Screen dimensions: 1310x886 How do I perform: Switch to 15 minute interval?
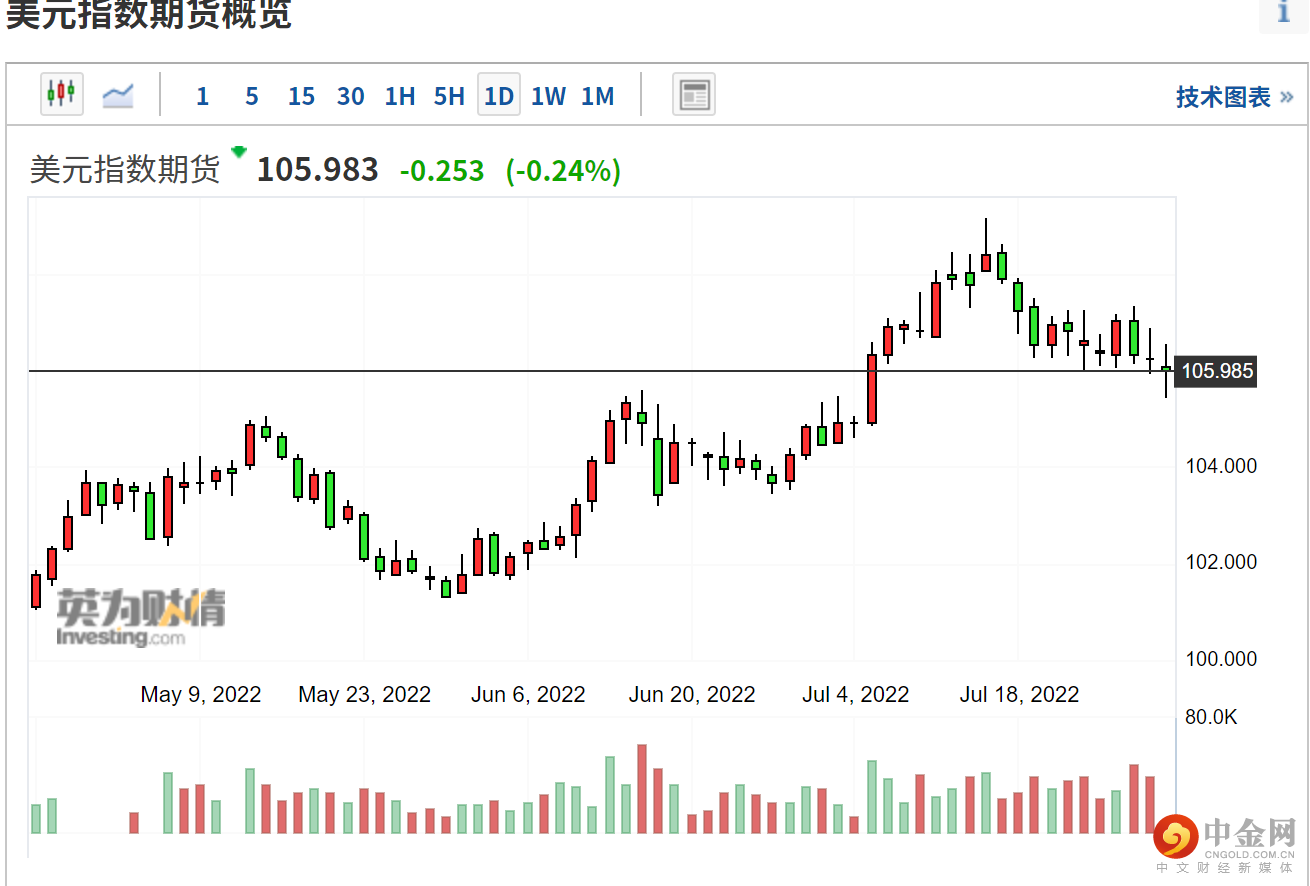click(300, 96)
